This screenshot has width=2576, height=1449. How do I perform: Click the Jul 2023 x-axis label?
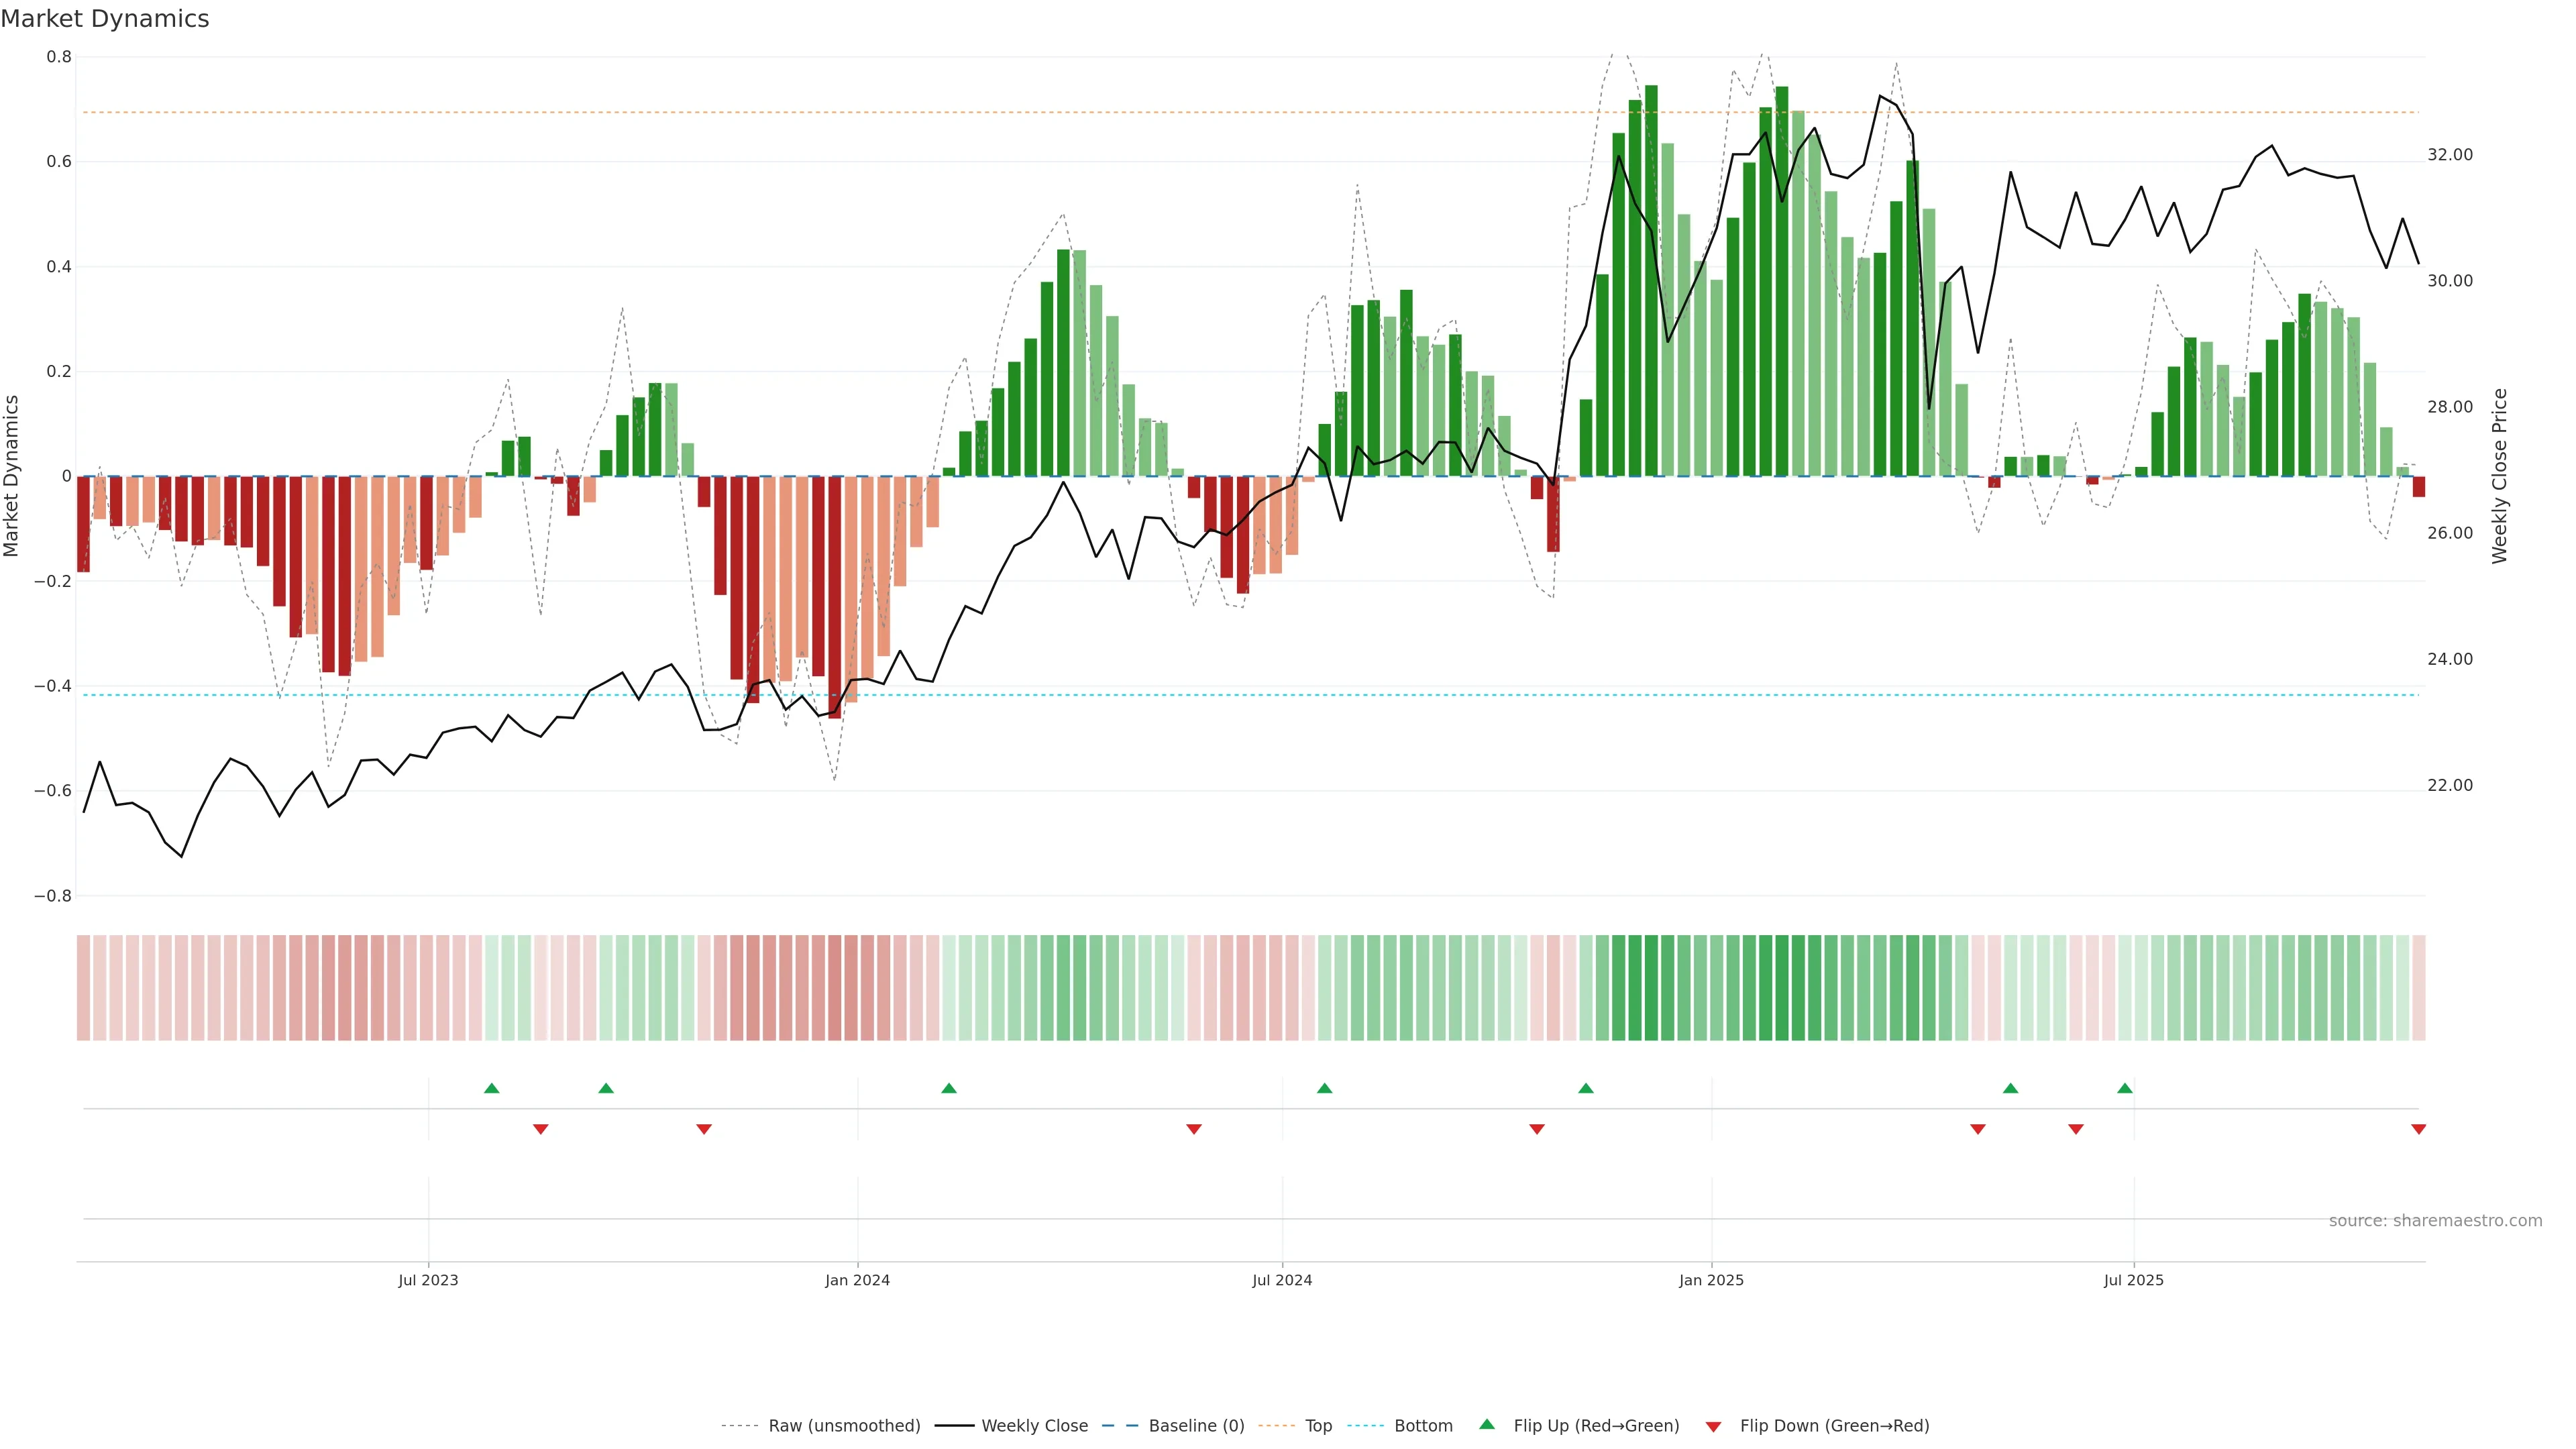428,1280
